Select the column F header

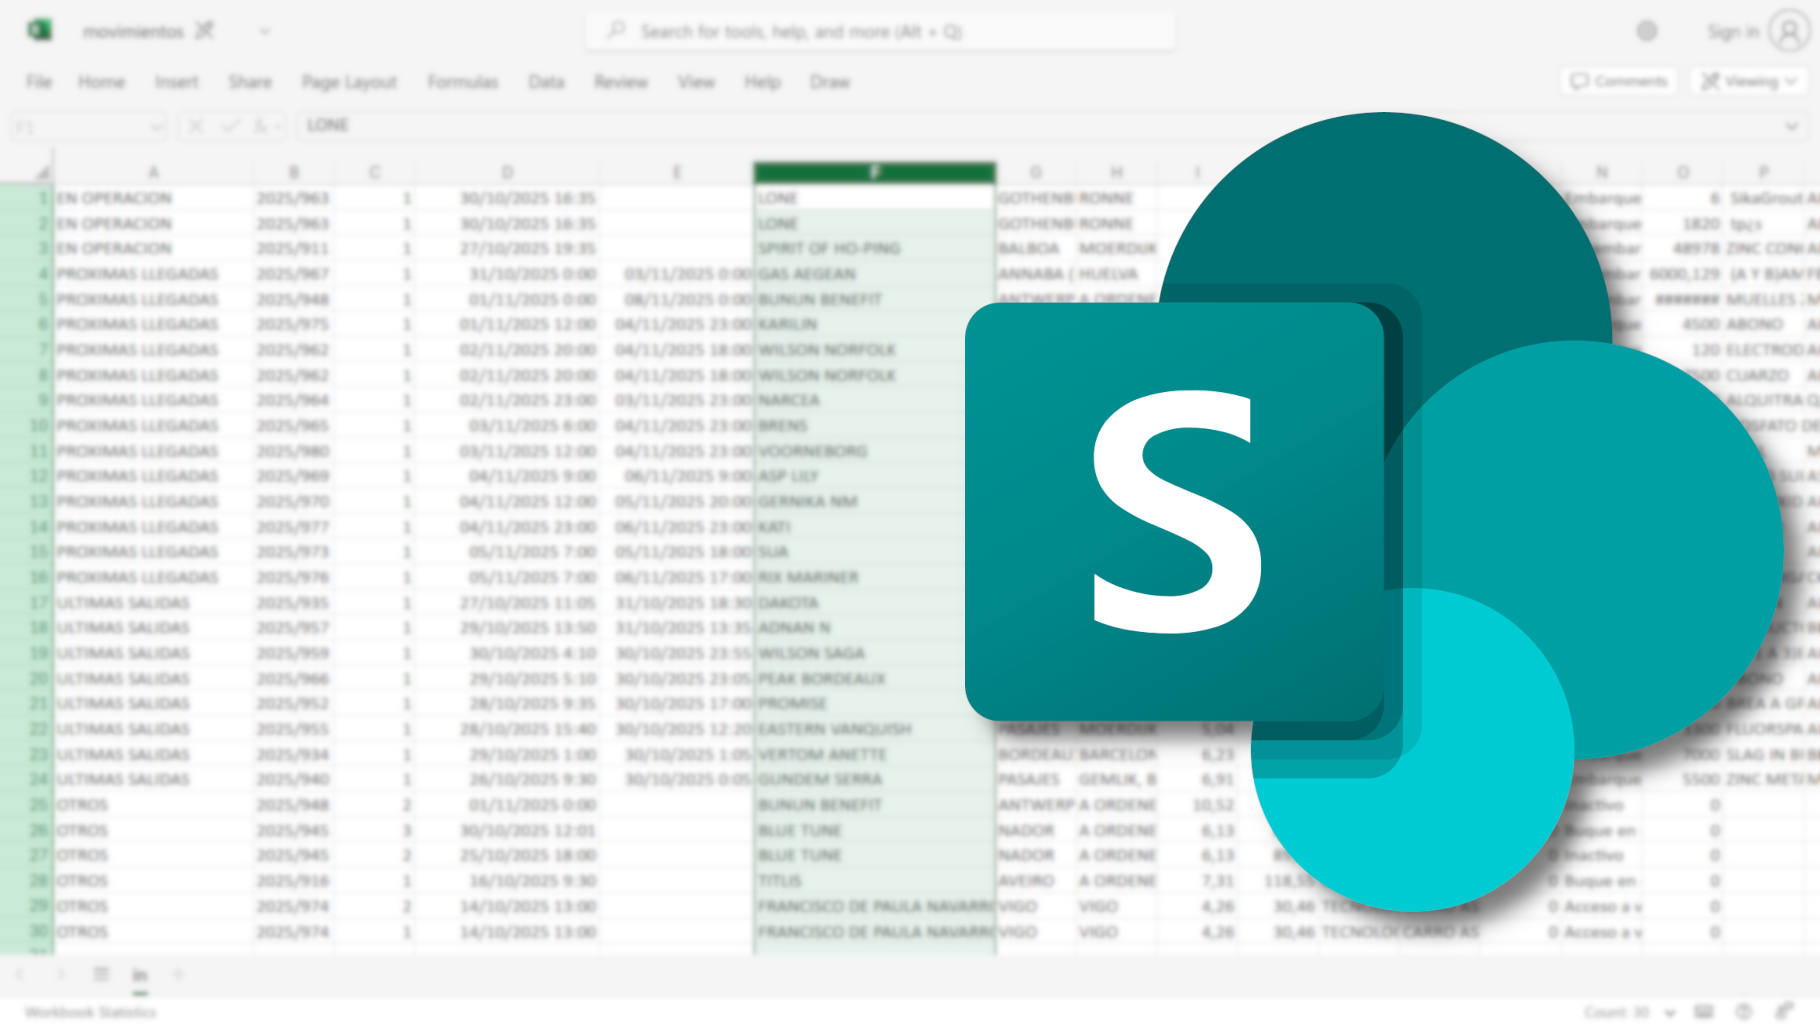coord(874,172)
